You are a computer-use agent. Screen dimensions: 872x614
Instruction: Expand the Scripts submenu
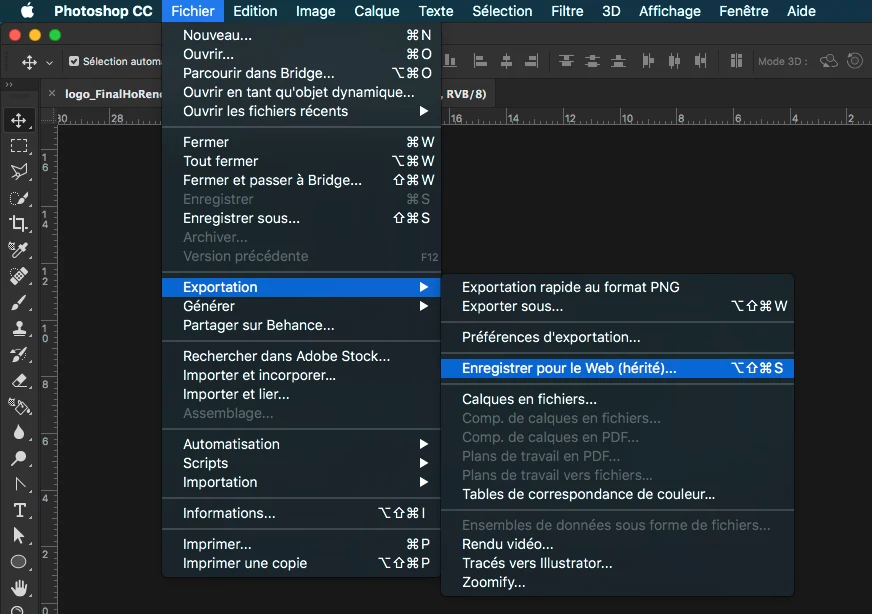[424, 463]
